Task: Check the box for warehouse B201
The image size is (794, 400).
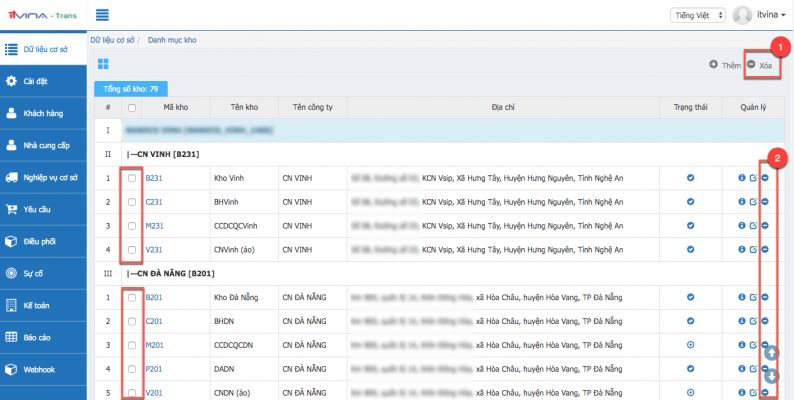Action: (132, 297)
